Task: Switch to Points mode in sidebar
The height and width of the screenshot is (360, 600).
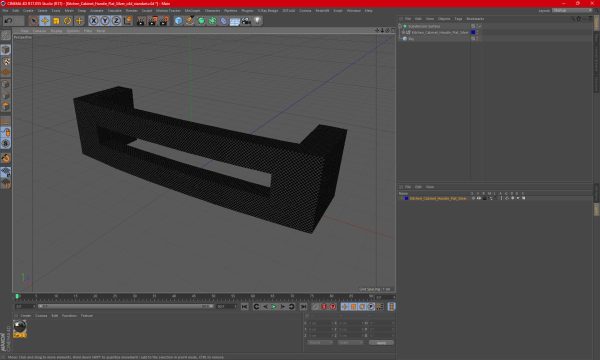Action: 6,84
